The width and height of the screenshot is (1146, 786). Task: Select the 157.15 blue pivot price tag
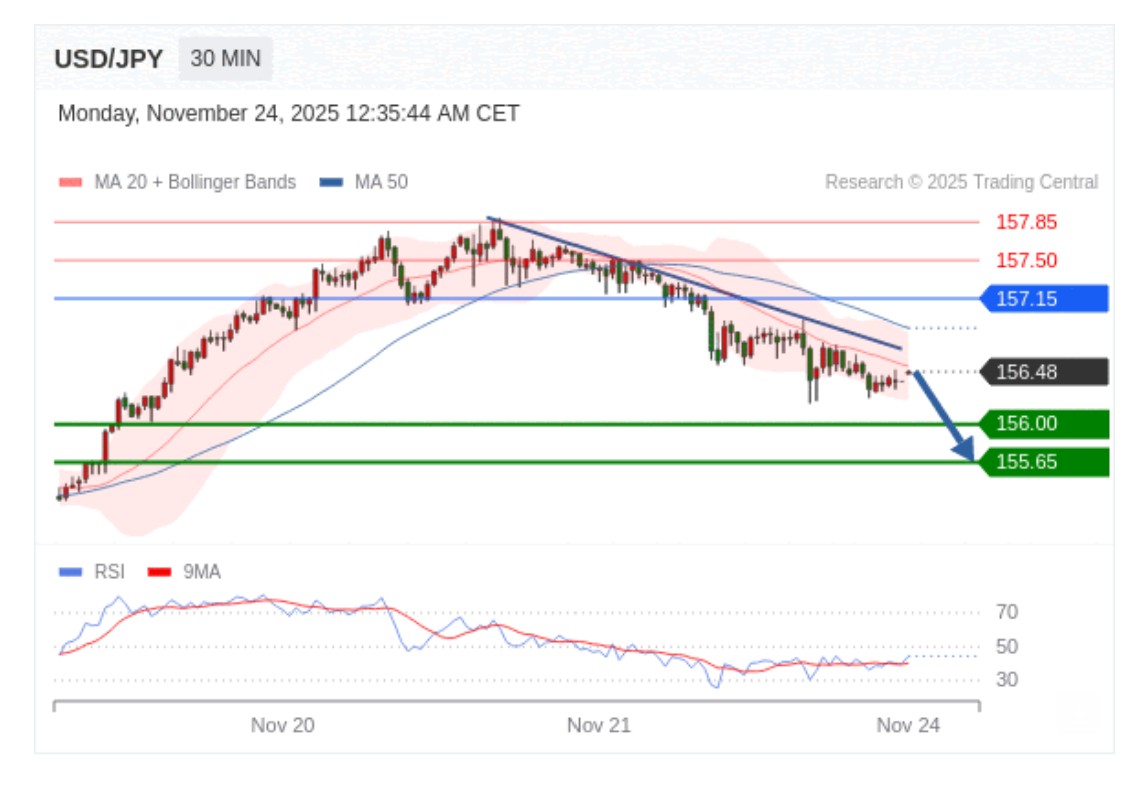[x=1043, y=298]
